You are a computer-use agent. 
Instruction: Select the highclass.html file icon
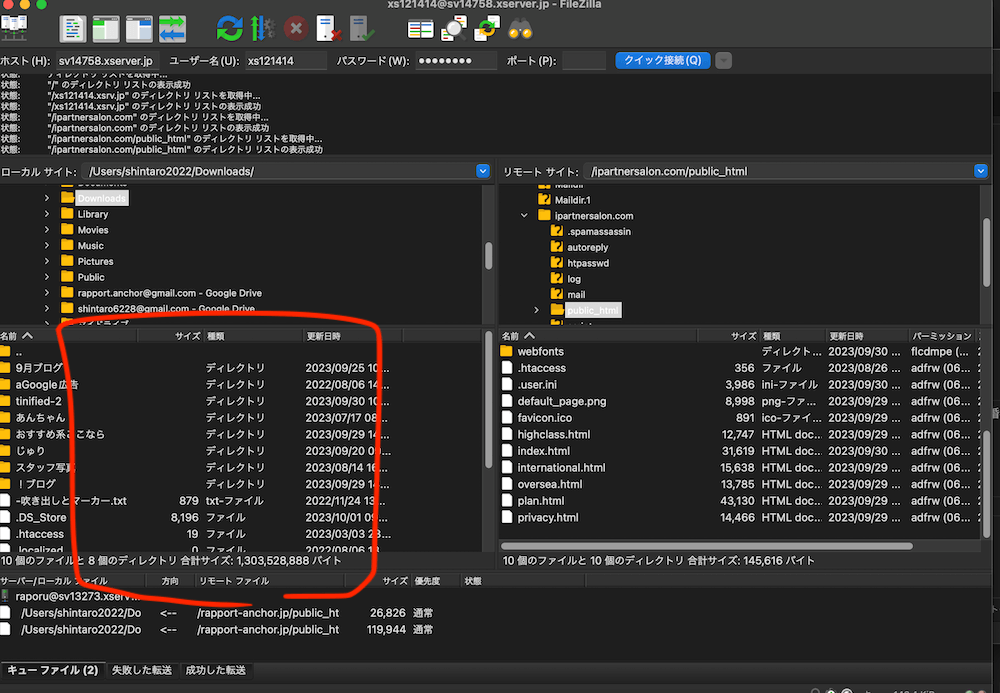pos(507,434)
